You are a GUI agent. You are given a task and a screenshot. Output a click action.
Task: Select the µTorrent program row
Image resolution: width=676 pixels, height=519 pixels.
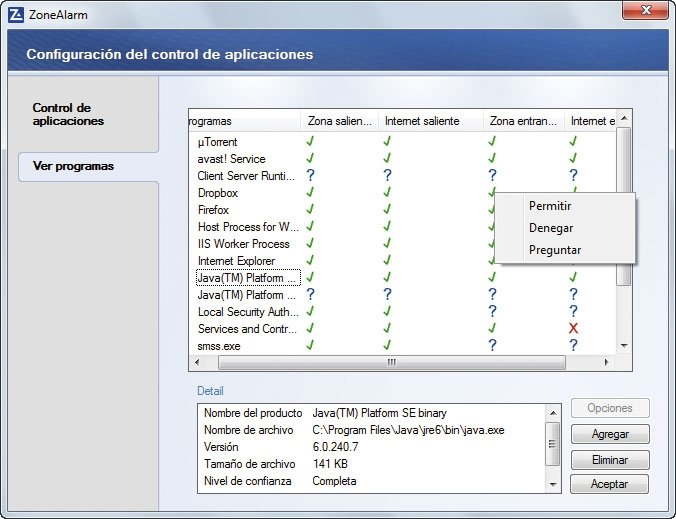coord(217,142)
